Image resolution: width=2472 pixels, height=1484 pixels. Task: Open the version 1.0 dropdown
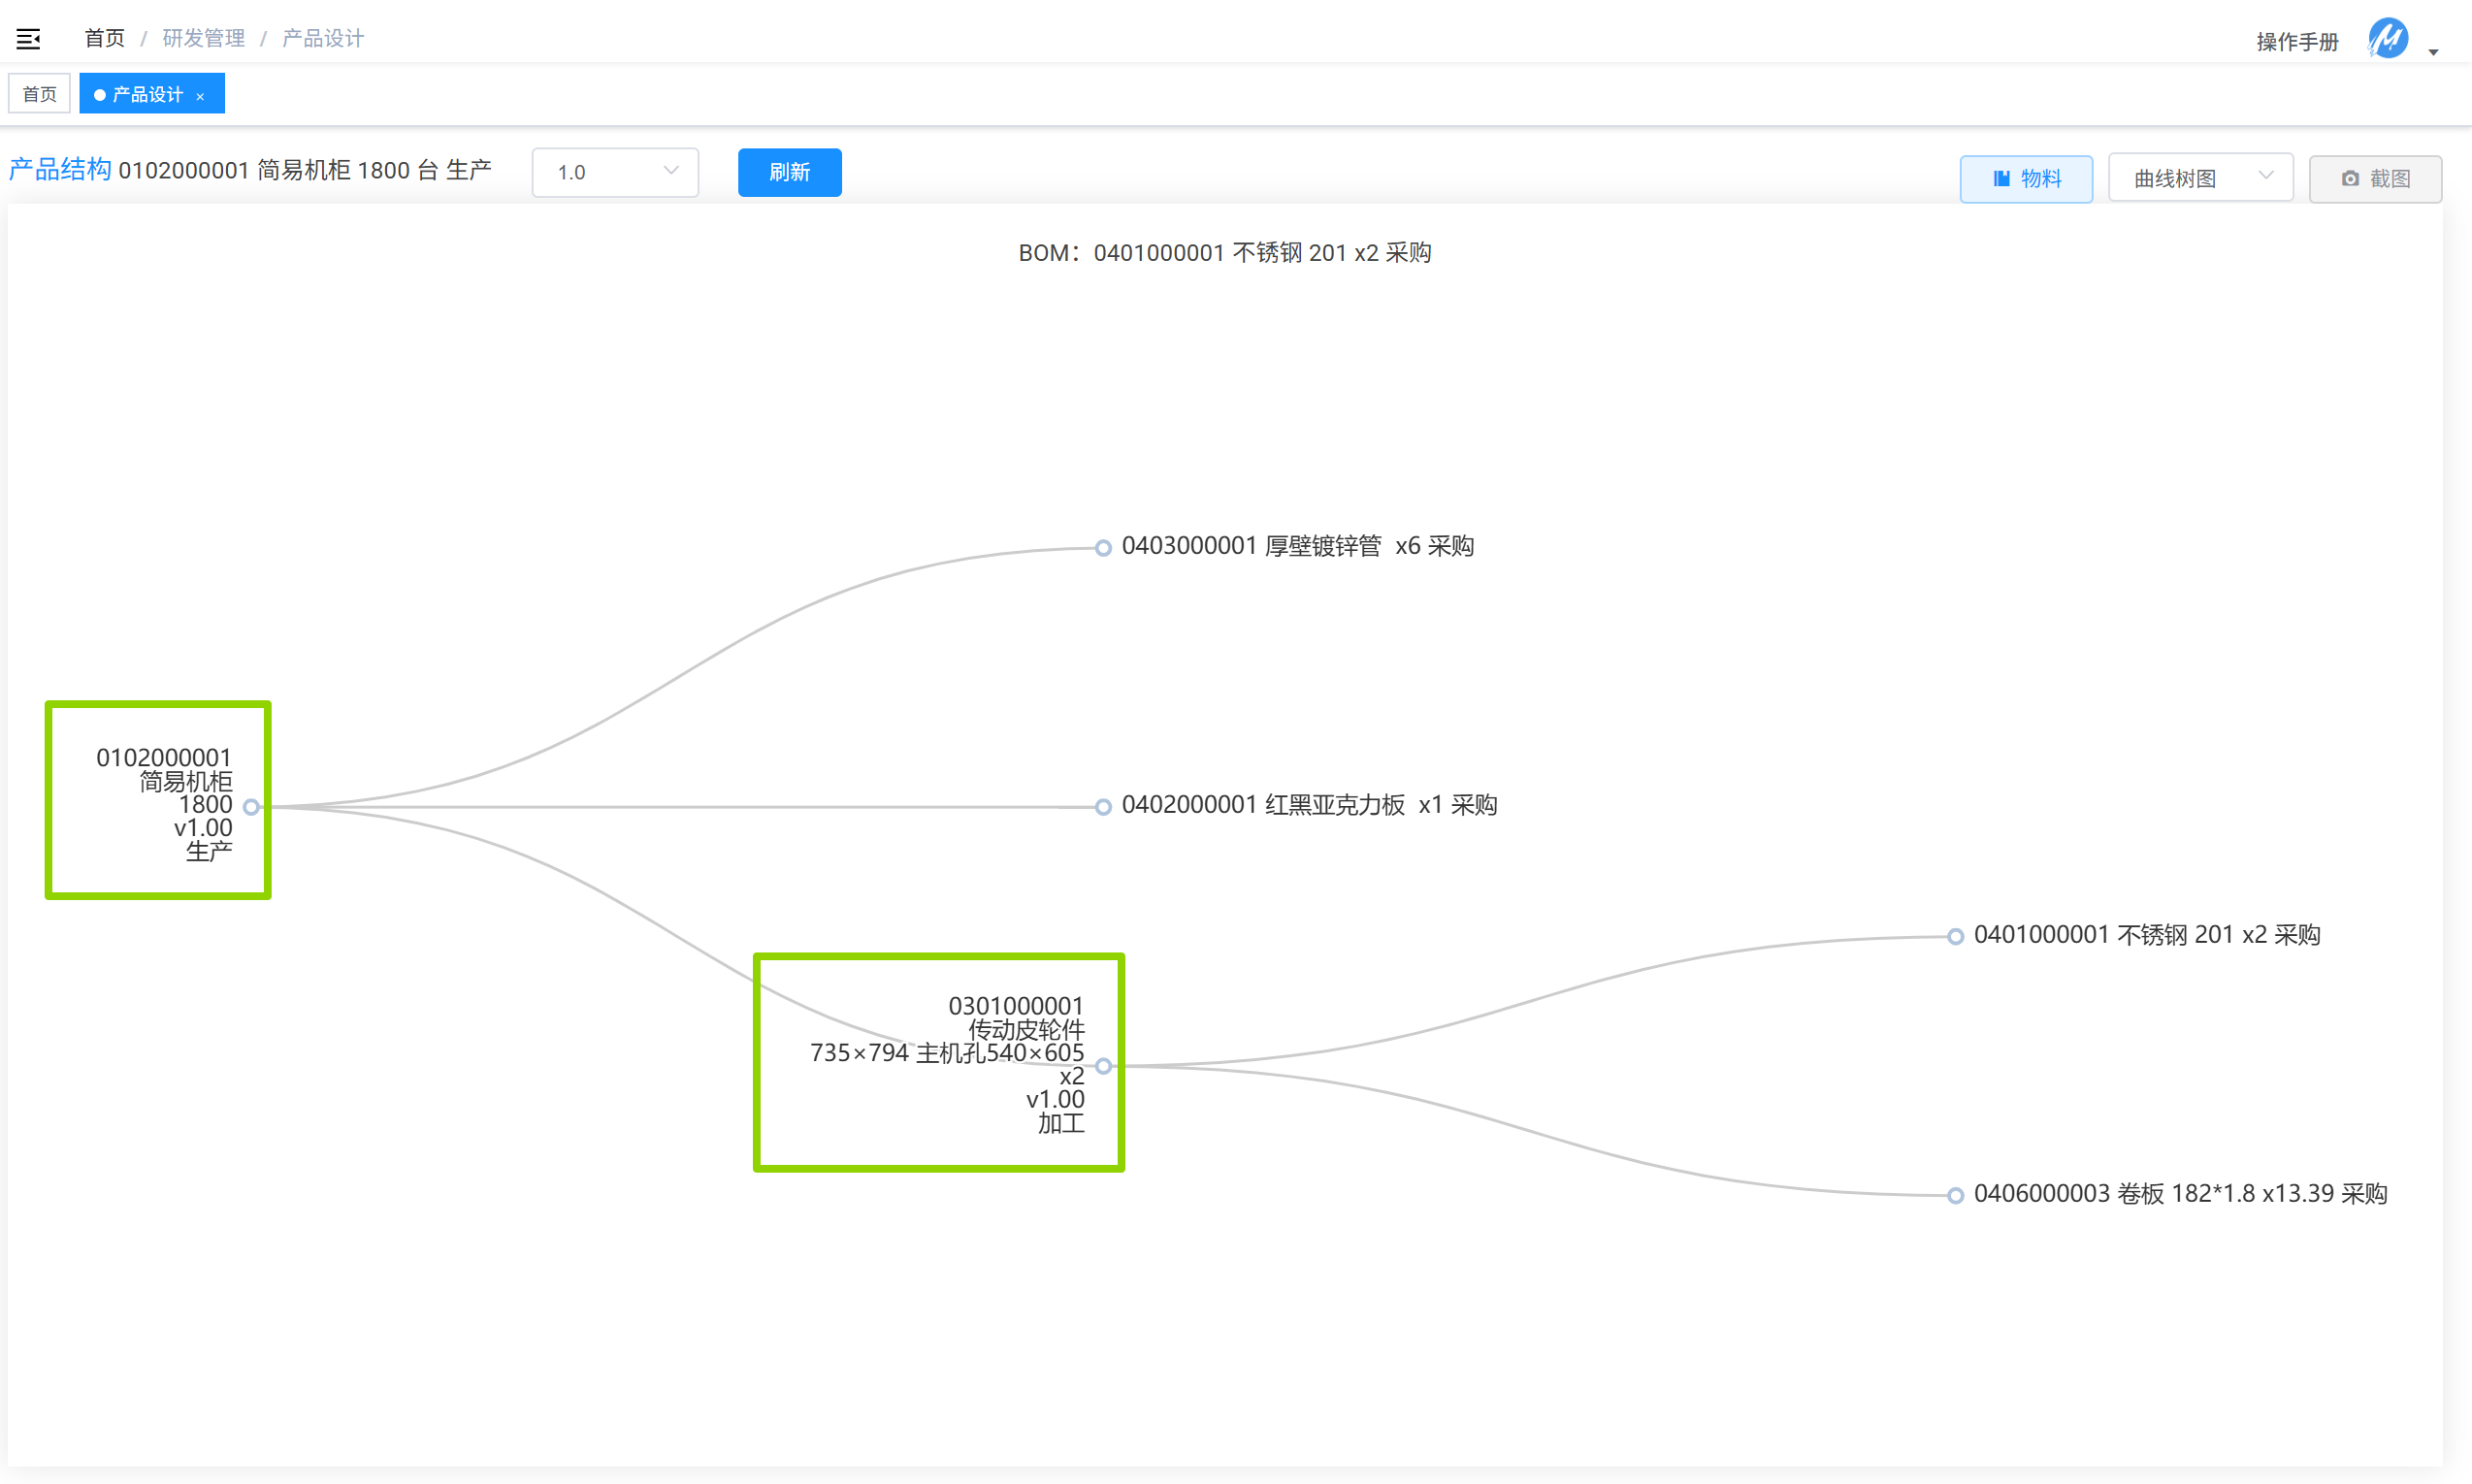[615, 172]
